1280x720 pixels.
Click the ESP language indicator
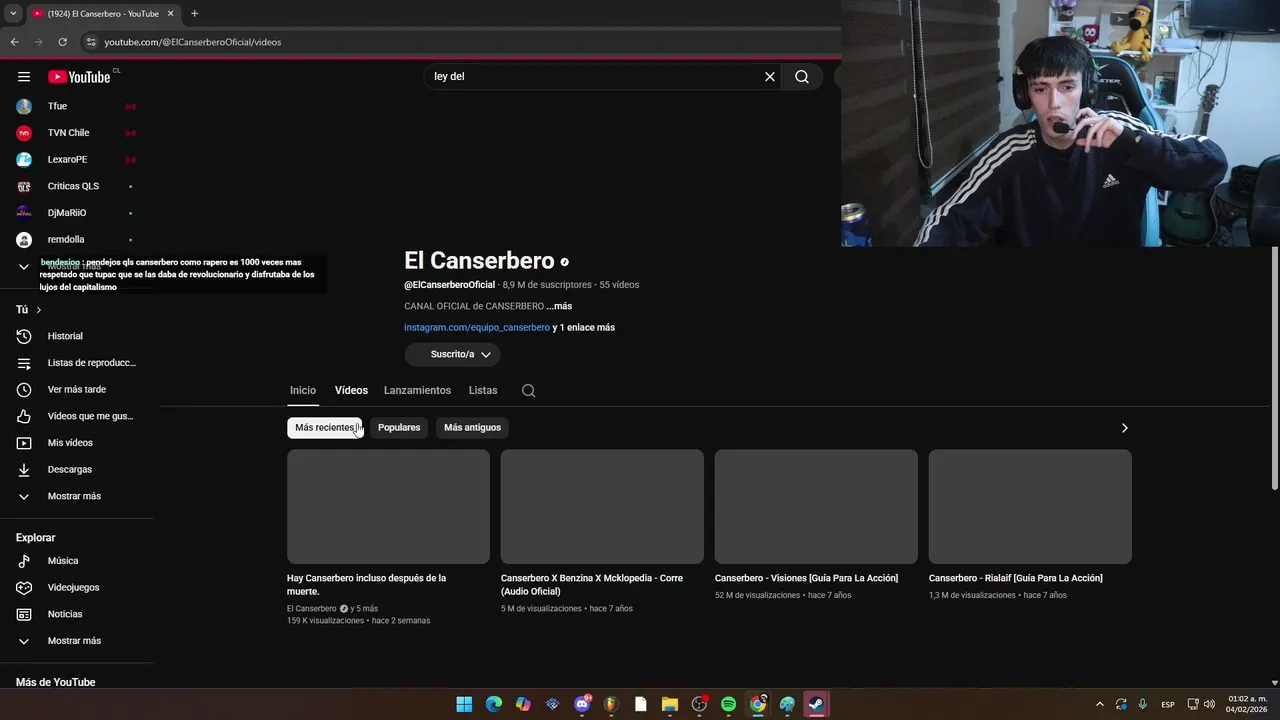pos(1168,704)
